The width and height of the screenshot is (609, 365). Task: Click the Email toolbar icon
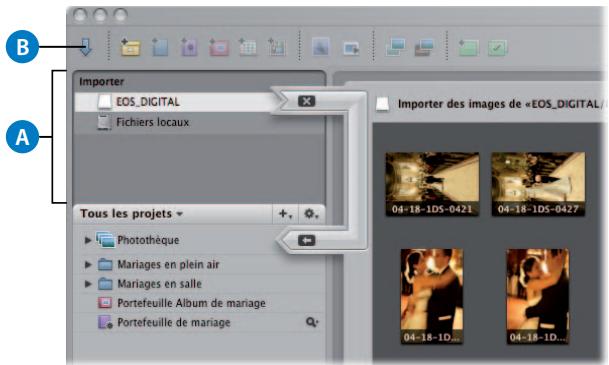coord(320,47)
